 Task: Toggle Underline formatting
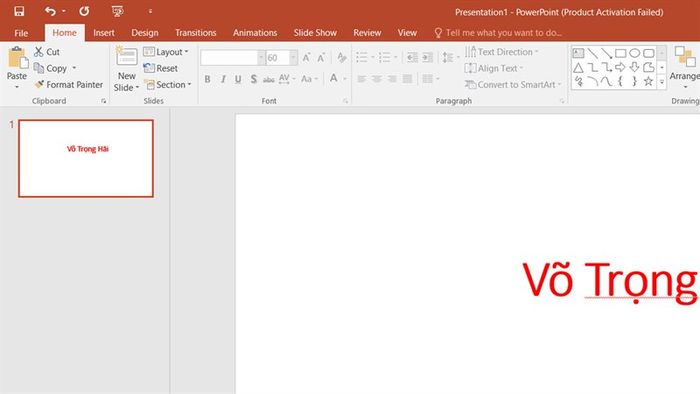coord(238,79)
